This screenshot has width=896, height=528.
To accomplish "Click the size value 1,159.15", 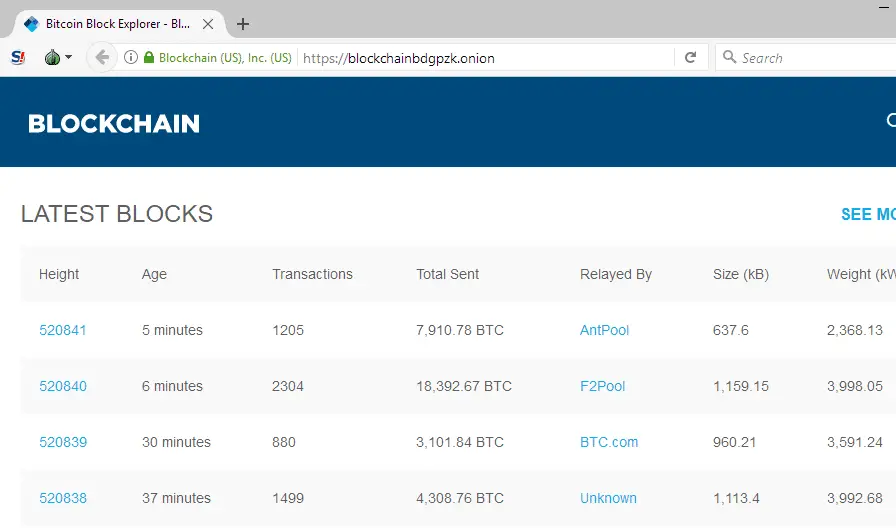I will point(741,386).
